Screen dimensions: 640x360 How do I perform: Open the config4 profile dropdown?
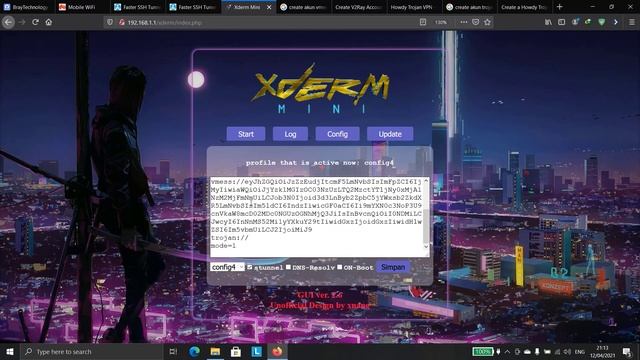pyautogui.click(x=227, y=267)
